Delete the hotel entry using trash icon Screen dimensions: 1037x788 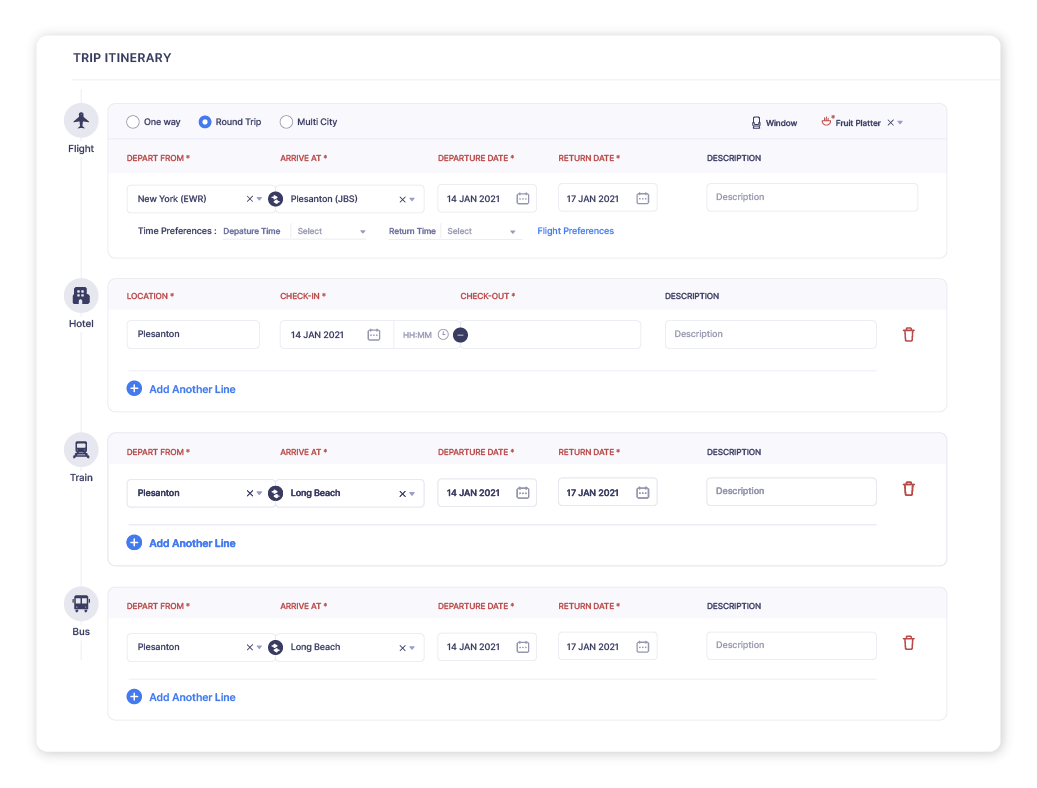908,334
